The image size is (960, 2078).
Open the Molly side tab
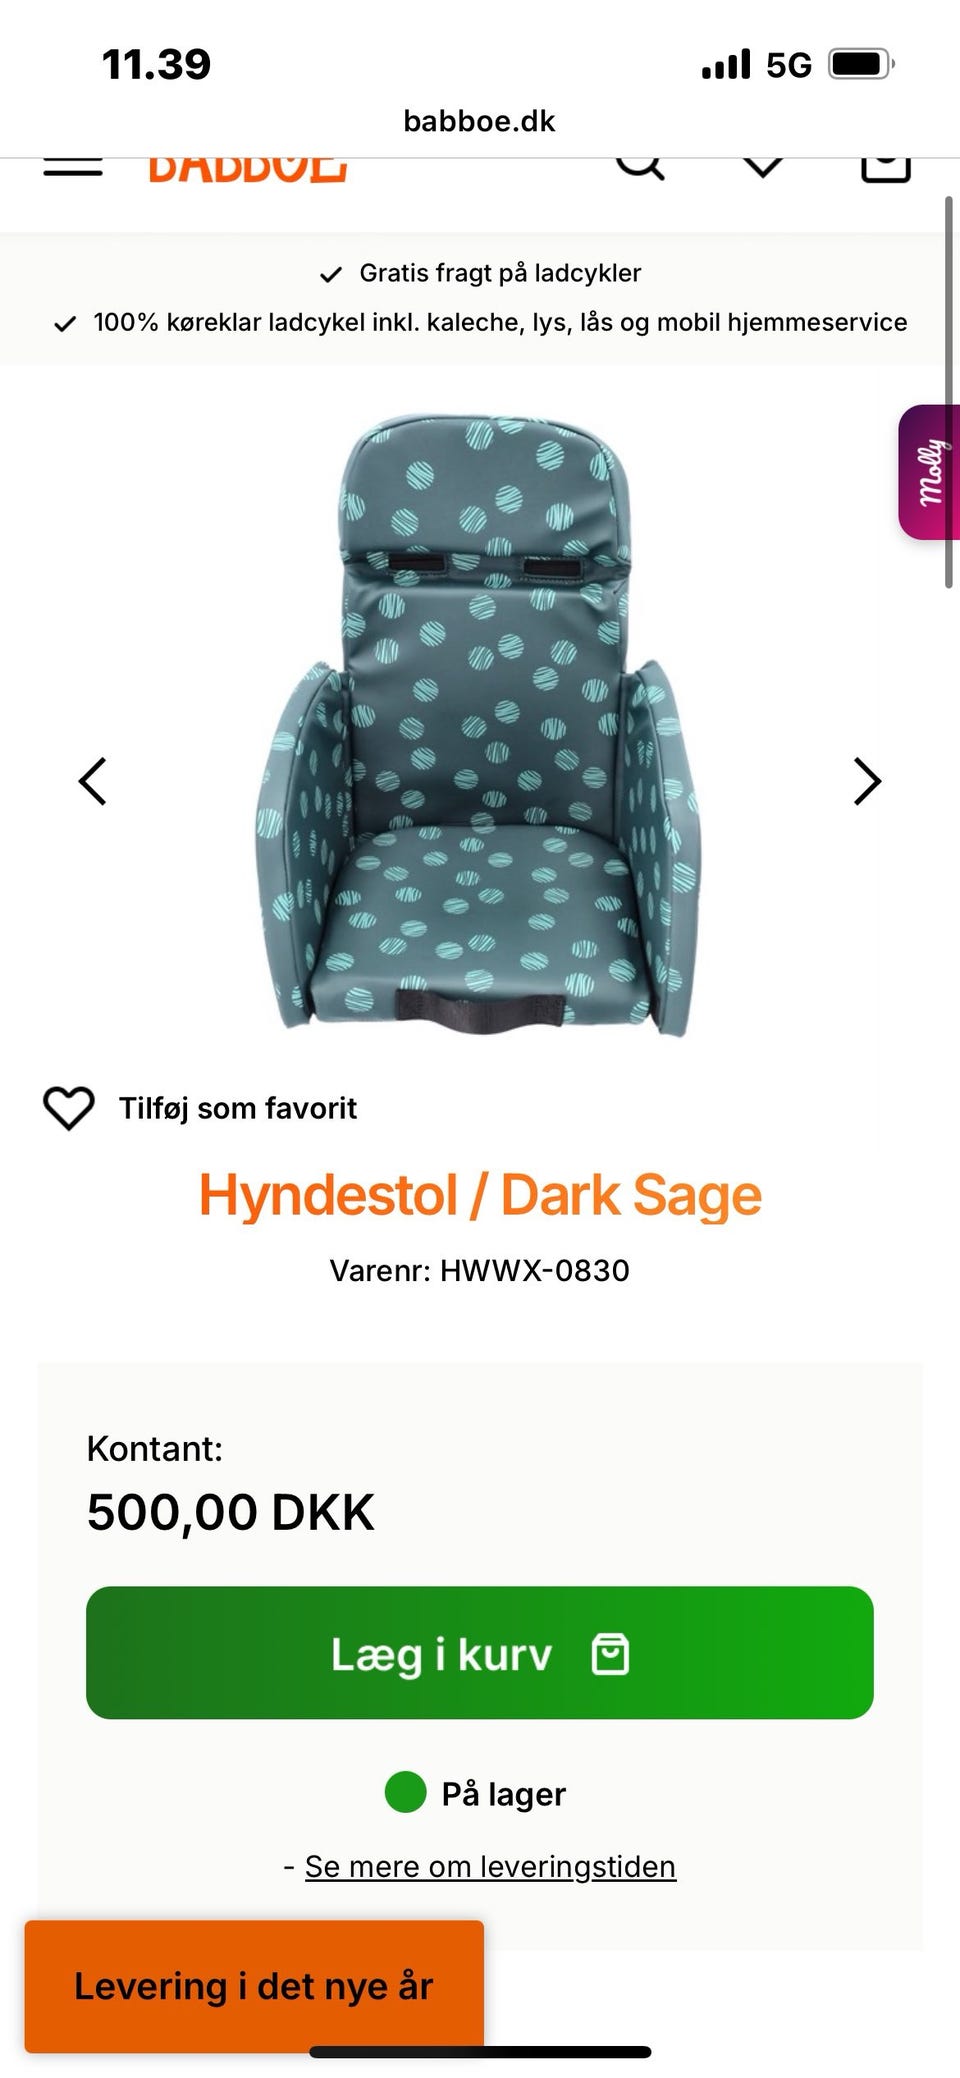(929, 472)
